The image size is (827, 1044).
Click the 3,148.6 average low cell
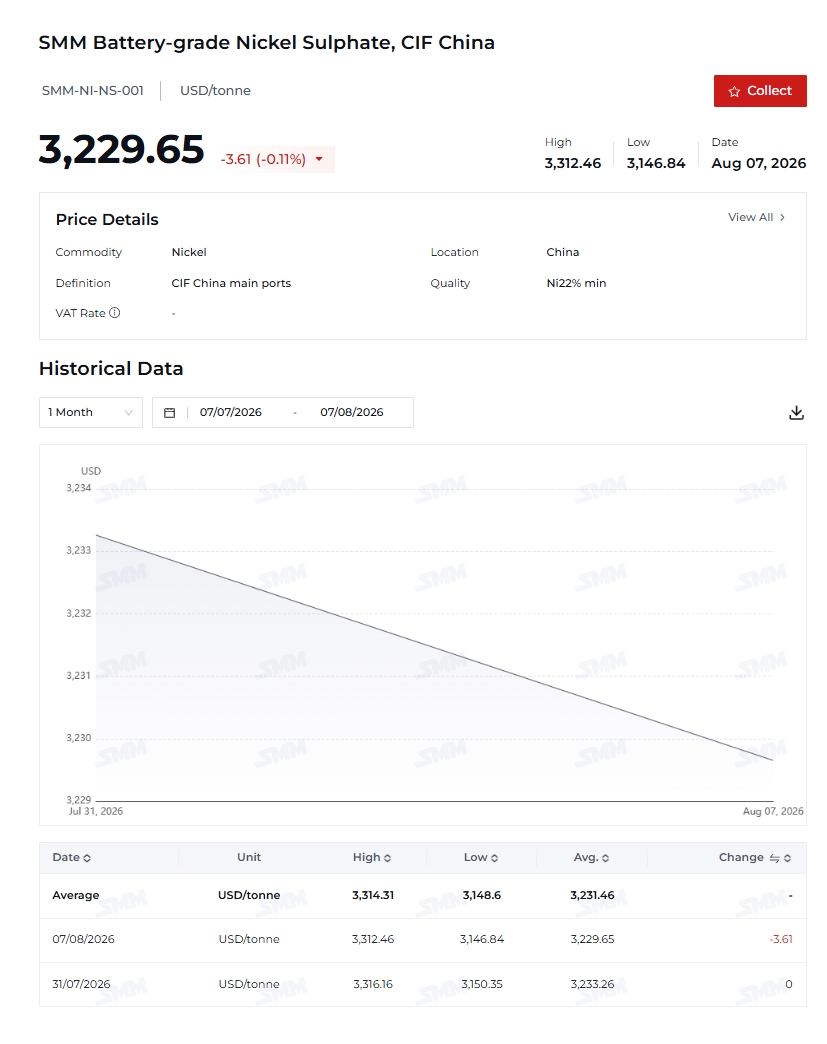click(482, 896)
